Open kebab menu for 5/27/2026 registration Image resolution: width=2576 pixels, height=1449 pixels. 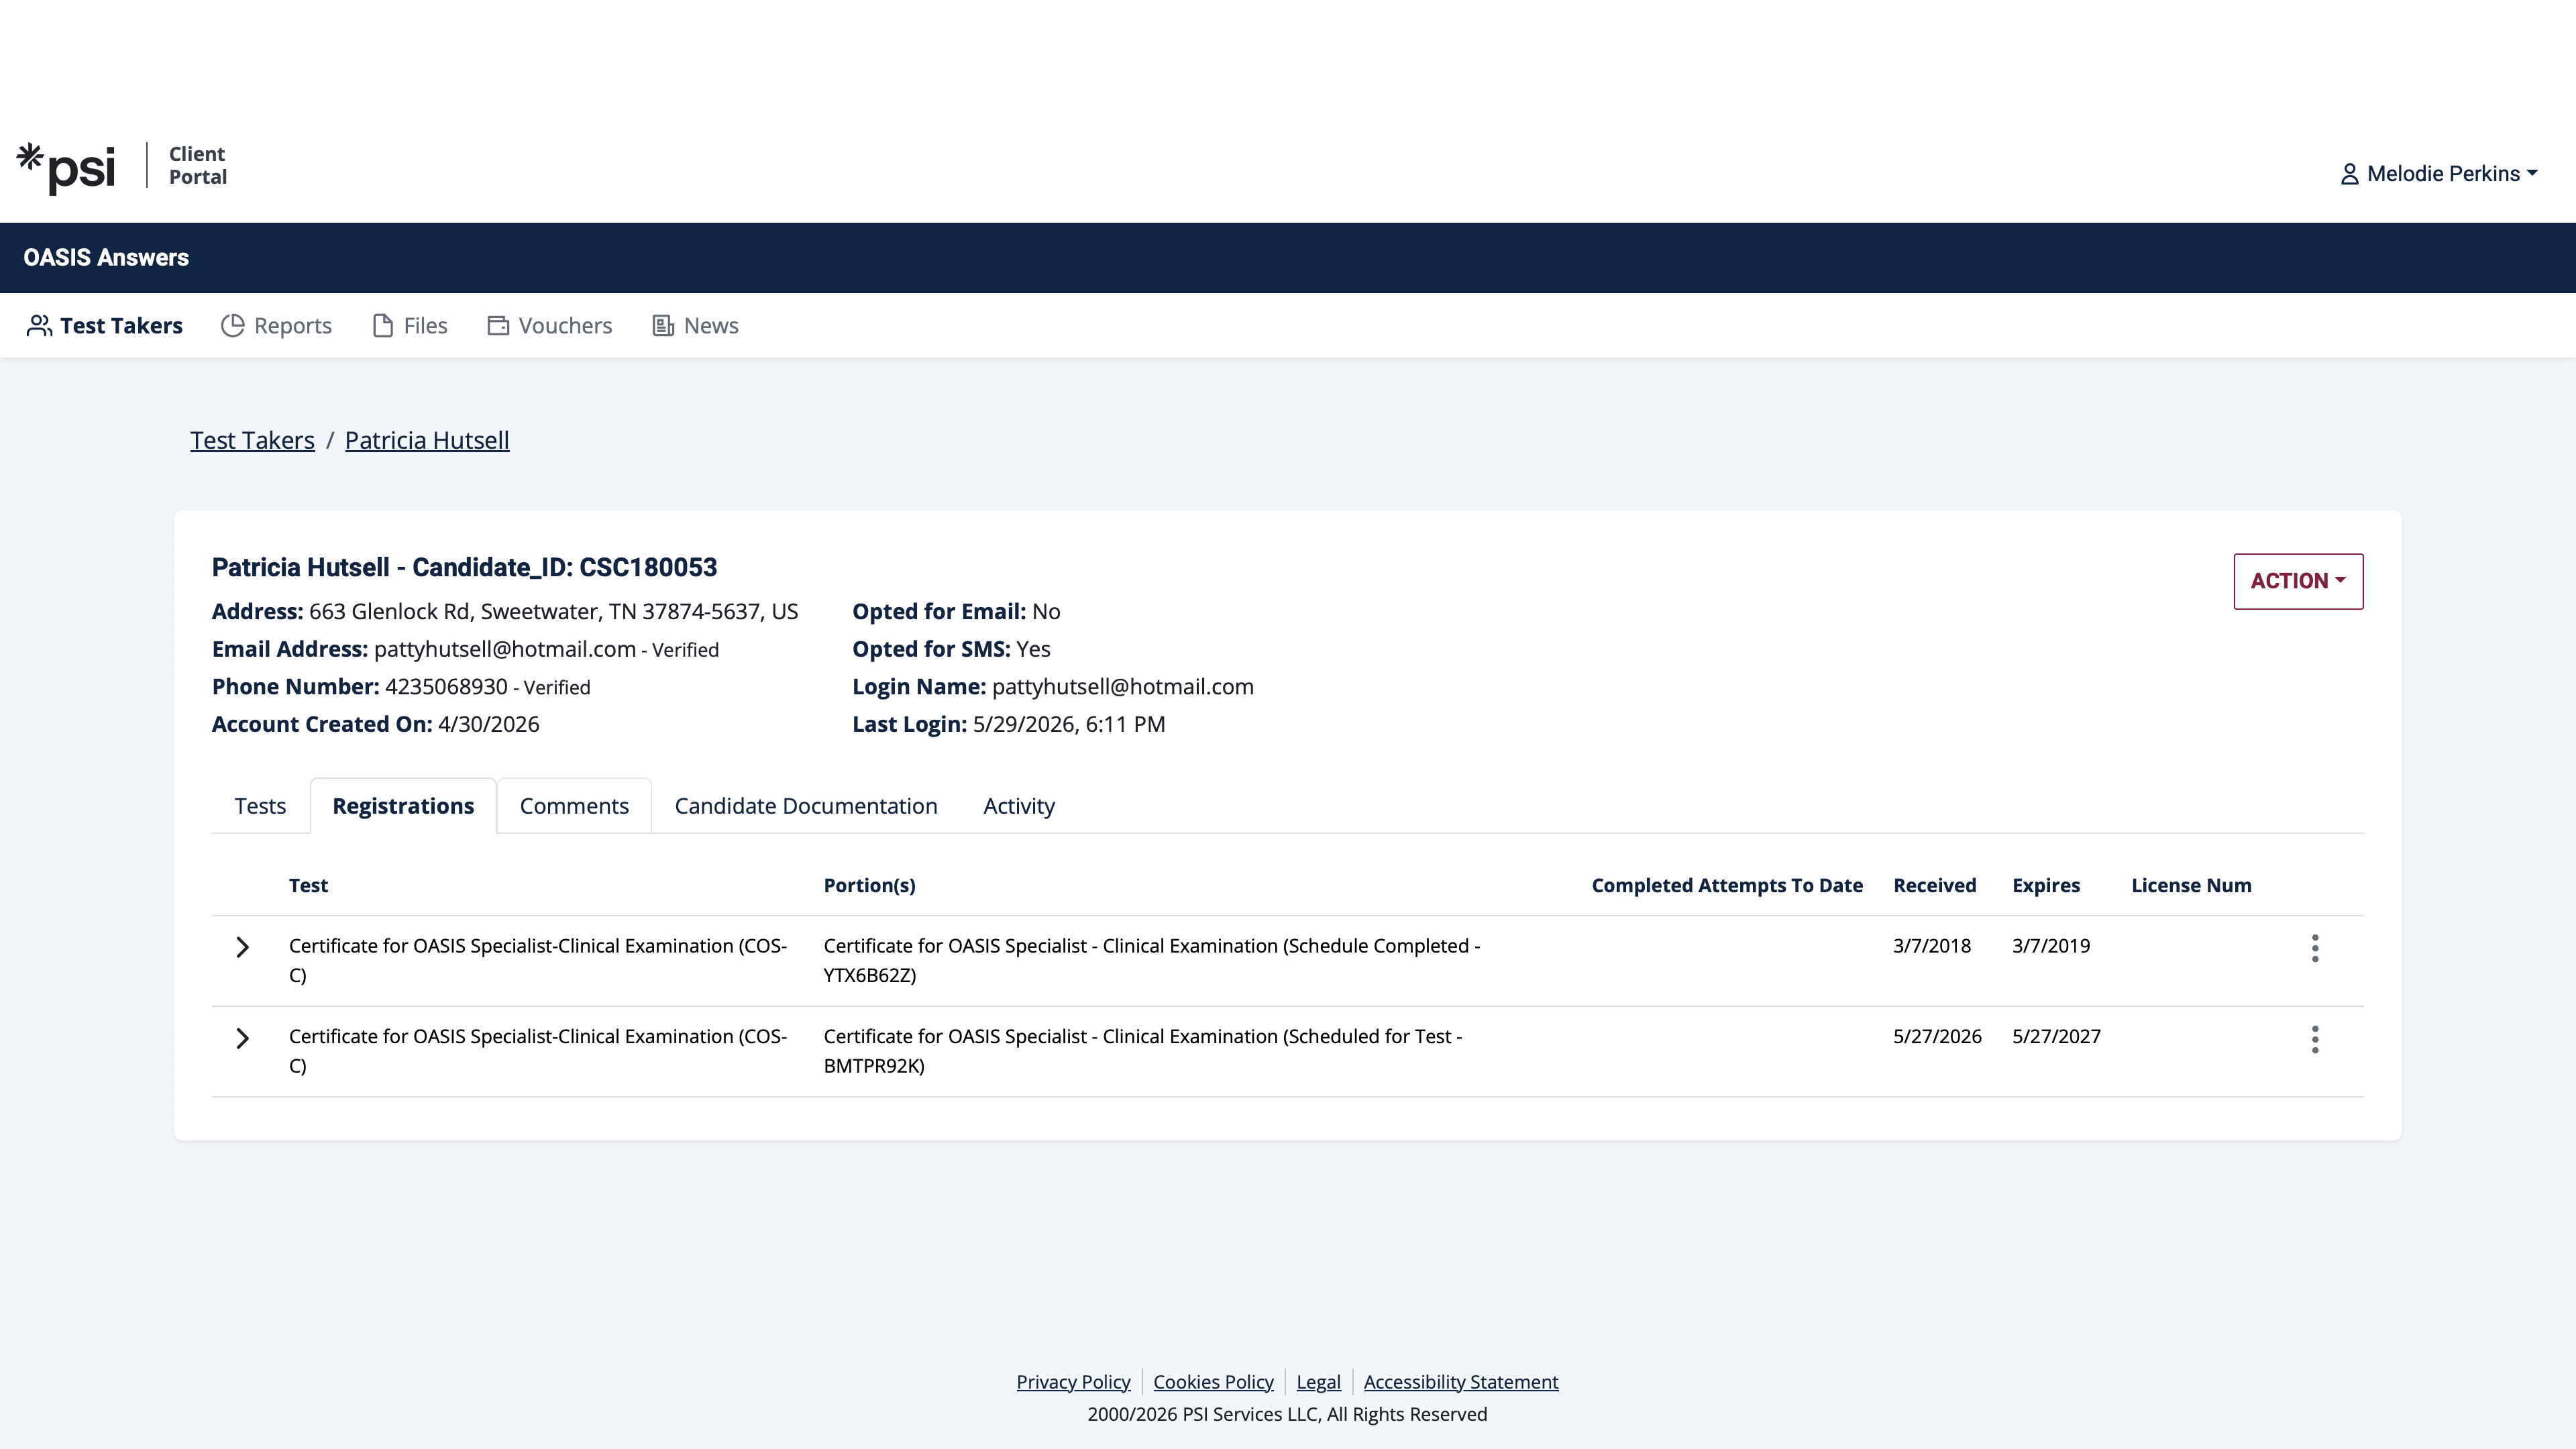(x=2315, y=1039)
